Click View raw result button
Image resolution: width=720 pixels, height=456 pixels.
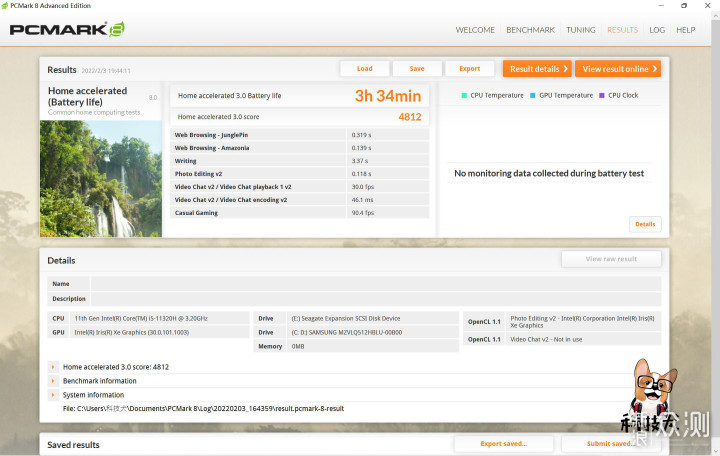(611, 259)
